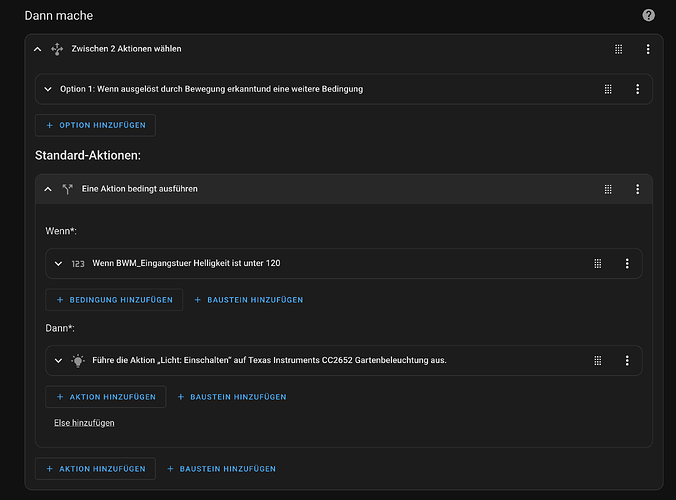Collapse 'Eine Aktion bedingt ausführen' section
The image size is (676, 500).
(48, 189)
